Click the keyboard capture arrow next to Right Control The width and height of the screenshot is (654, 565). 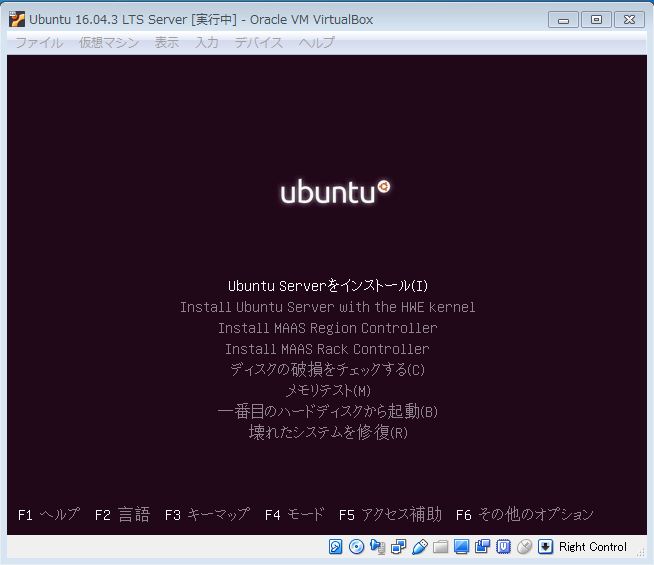545,547
